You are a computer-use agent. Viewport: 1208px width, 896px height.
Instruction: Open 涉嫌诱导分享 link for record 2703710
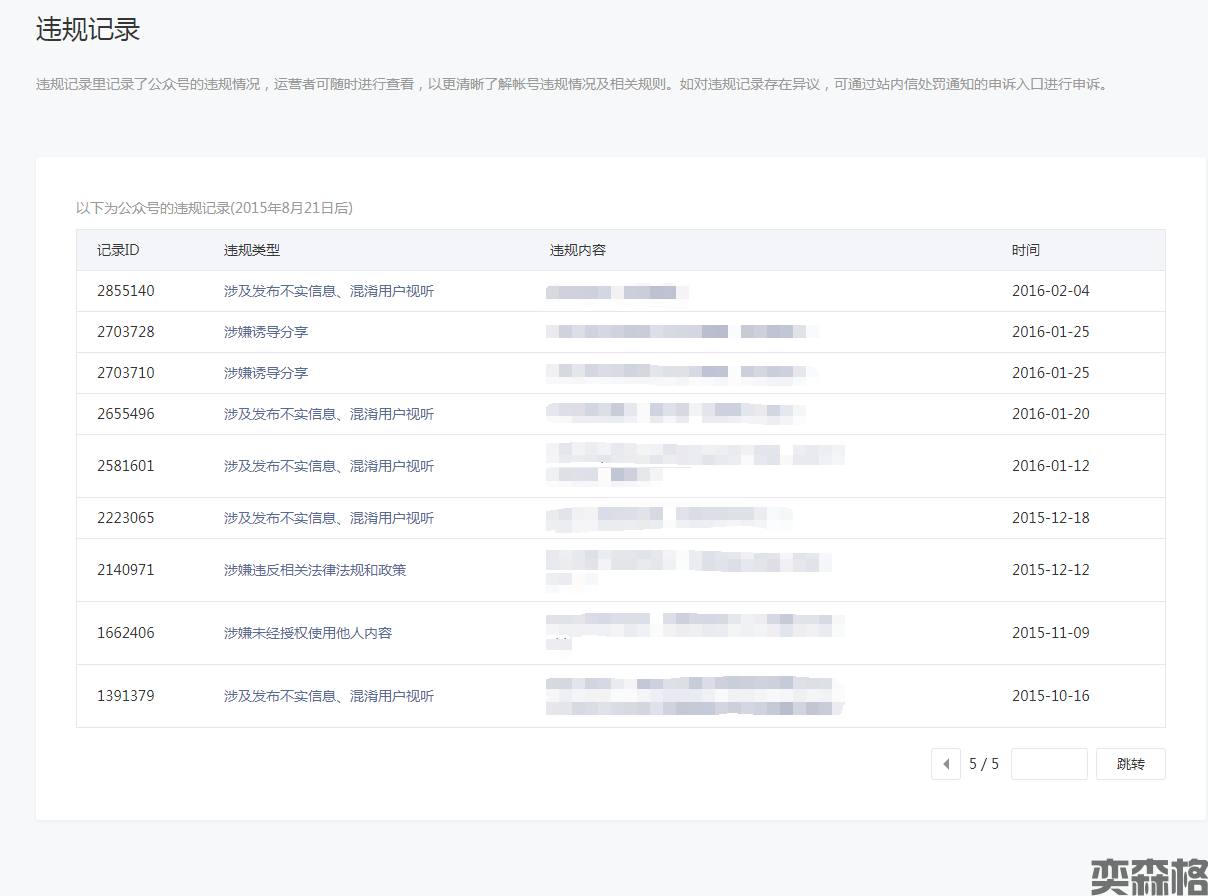(x=265, y=373)
